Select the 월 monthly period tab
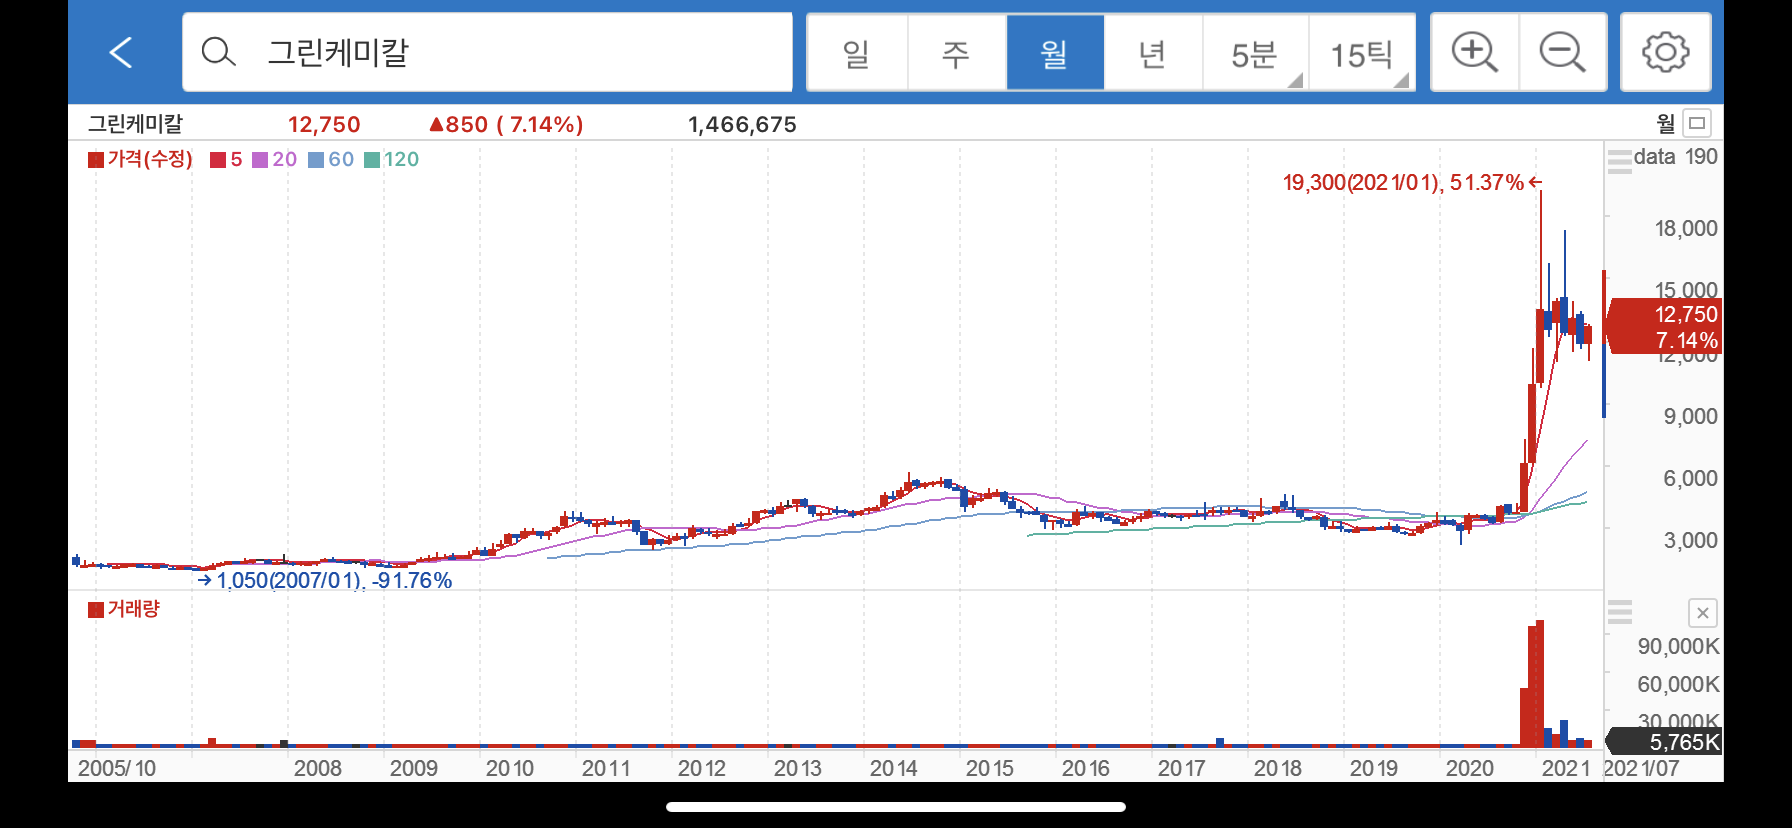Image resolution: width=1792 pixels, height=828 pixels. [x=1055, y=53]
